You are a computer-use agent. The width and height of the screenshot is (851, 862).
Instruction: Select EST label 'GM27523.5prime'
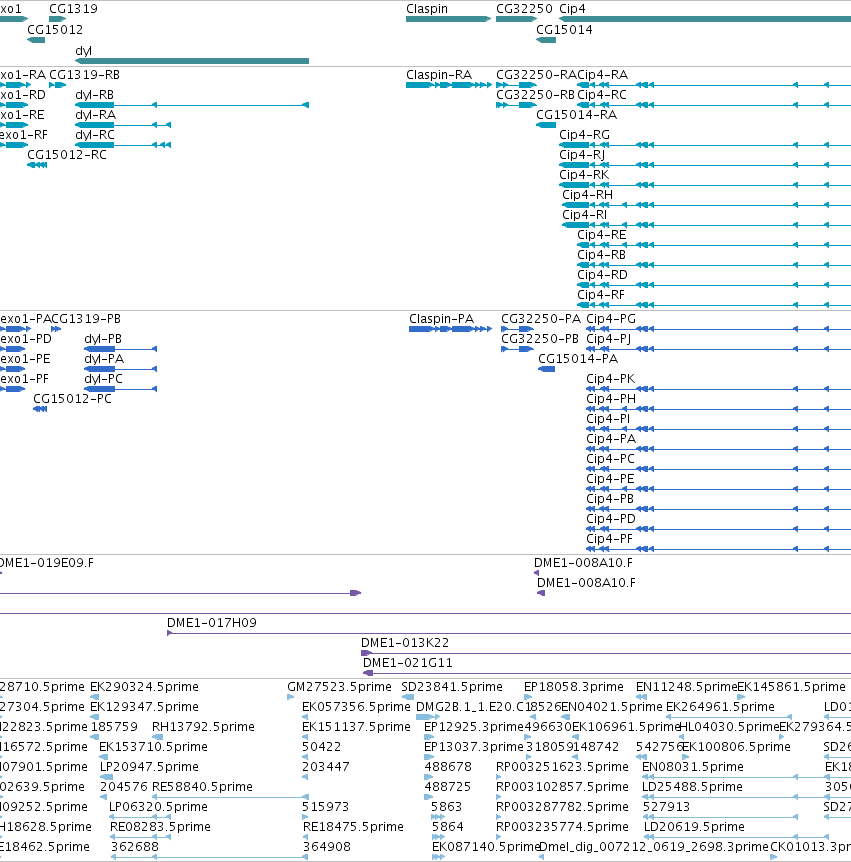tap(340, 687)
